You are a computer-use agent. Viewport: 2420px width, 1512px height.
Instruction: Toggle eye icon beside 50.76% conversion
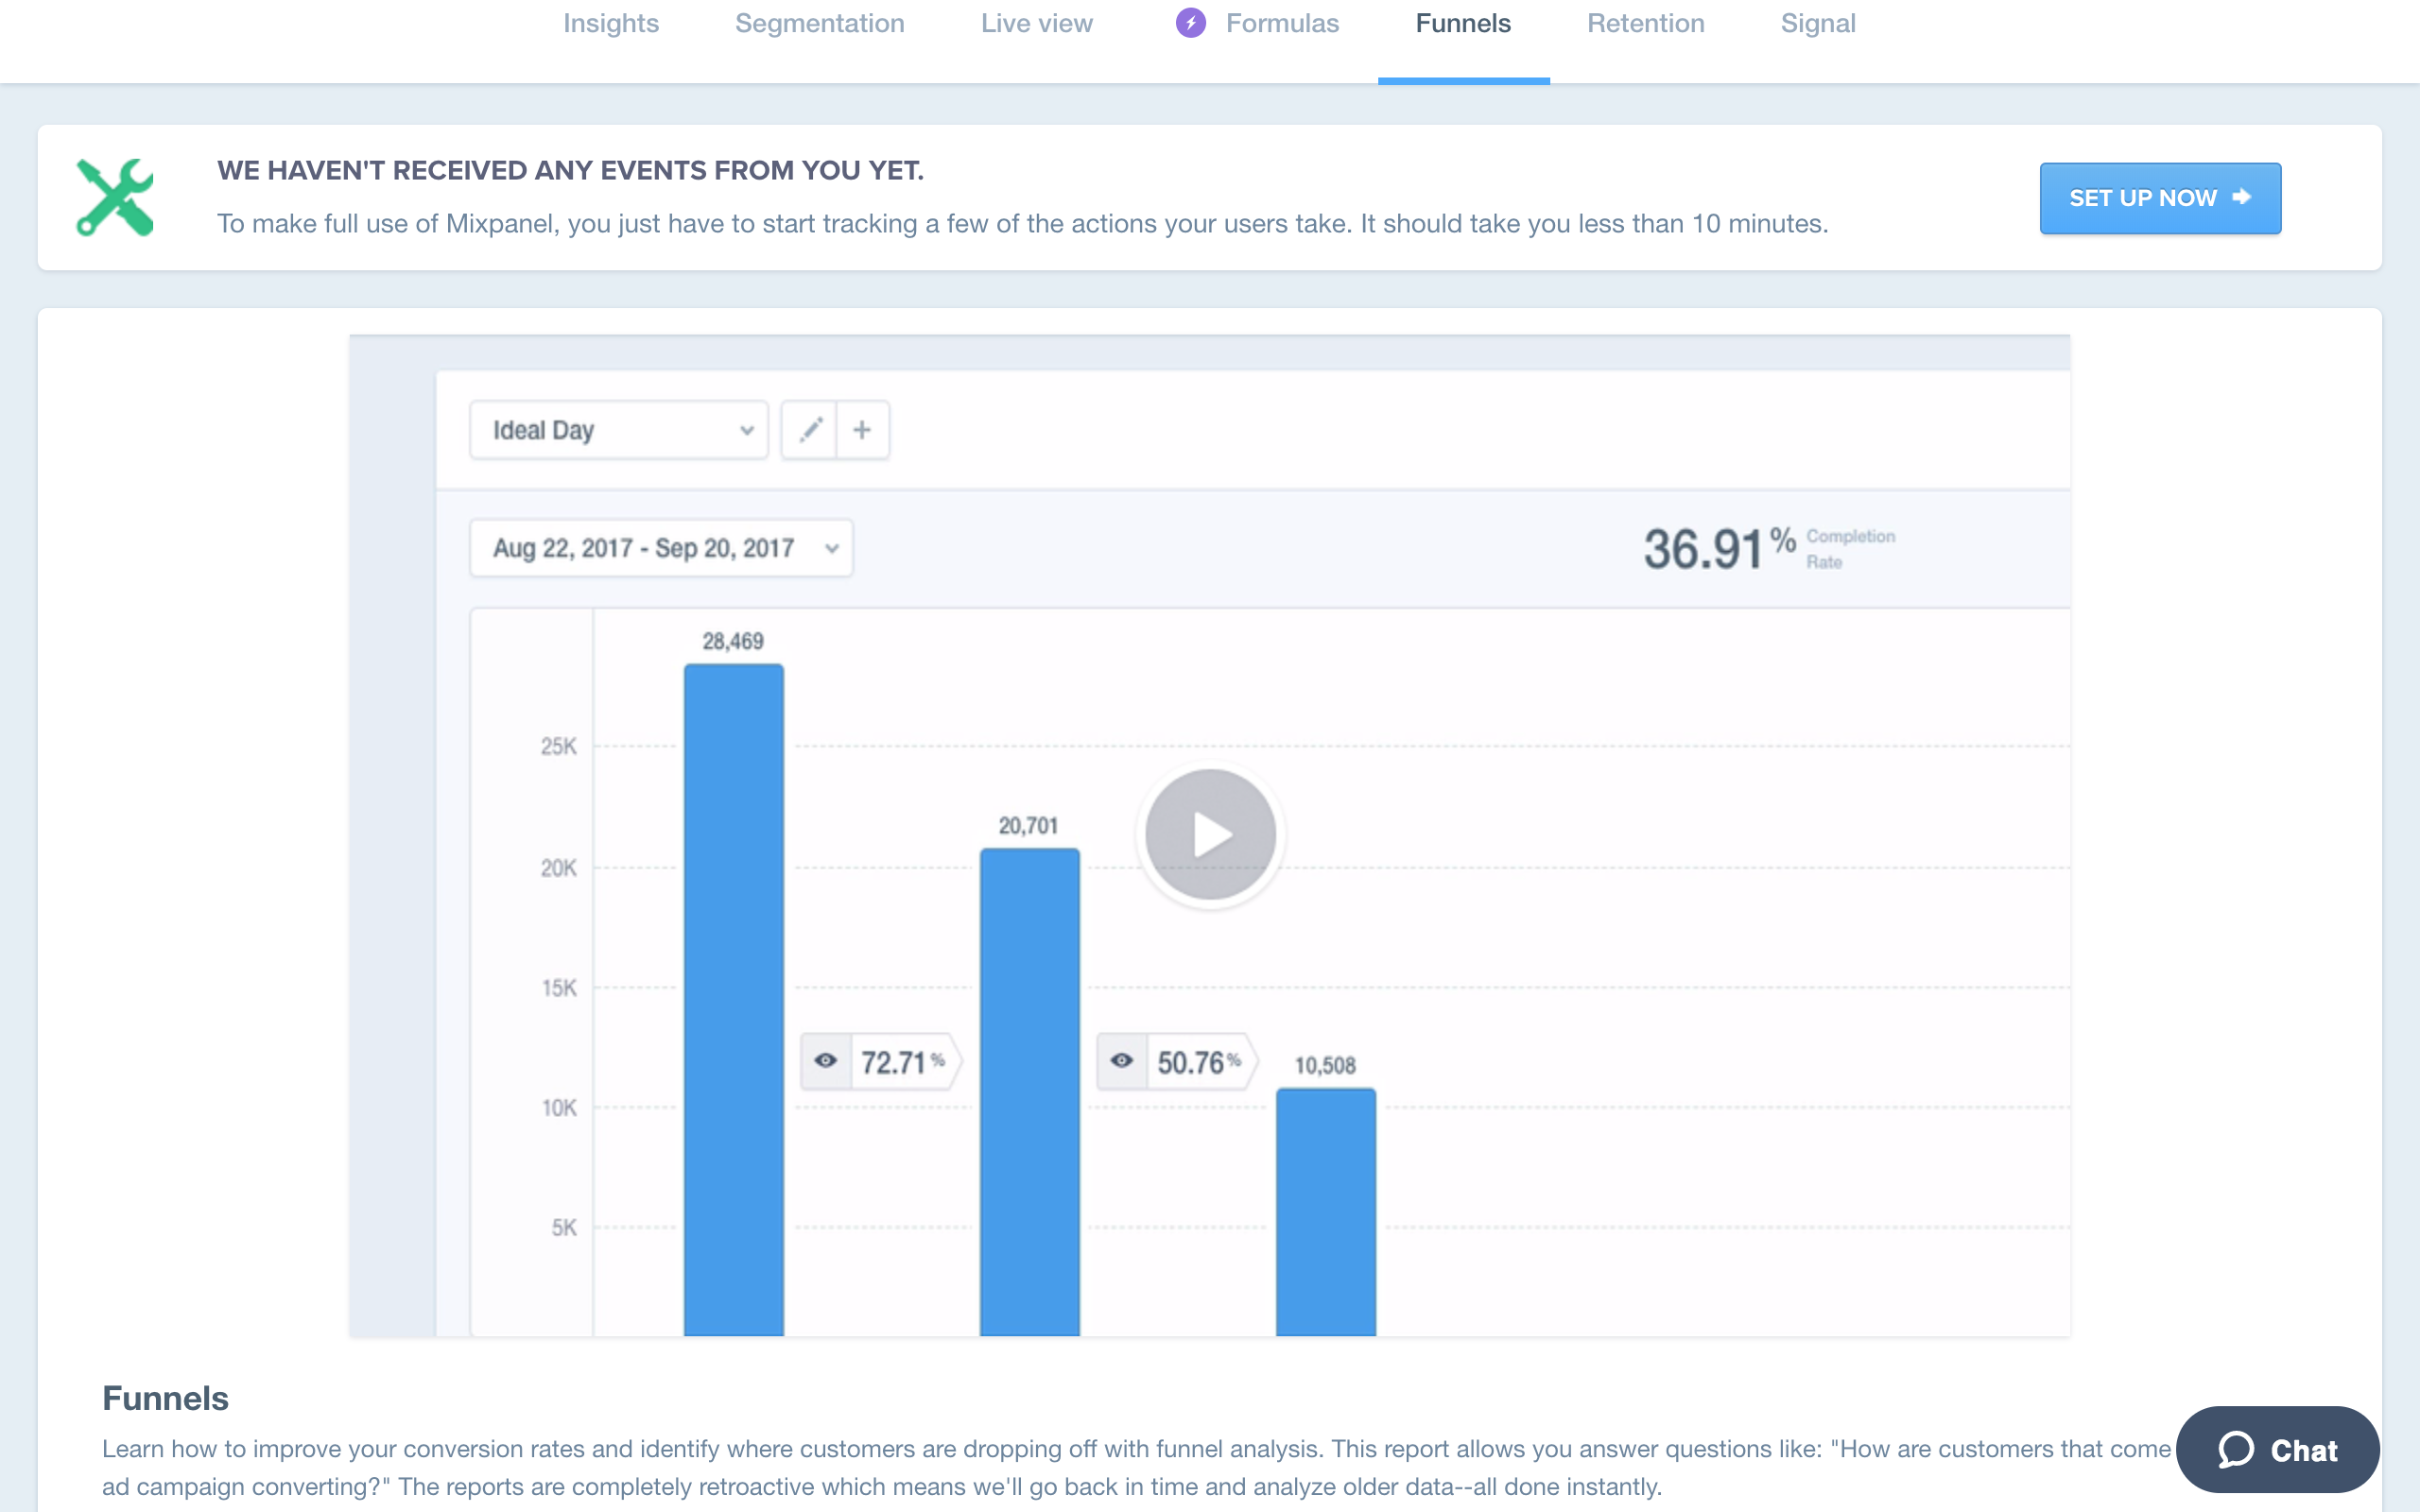pyautogui.click(x=1122, y=1061)
